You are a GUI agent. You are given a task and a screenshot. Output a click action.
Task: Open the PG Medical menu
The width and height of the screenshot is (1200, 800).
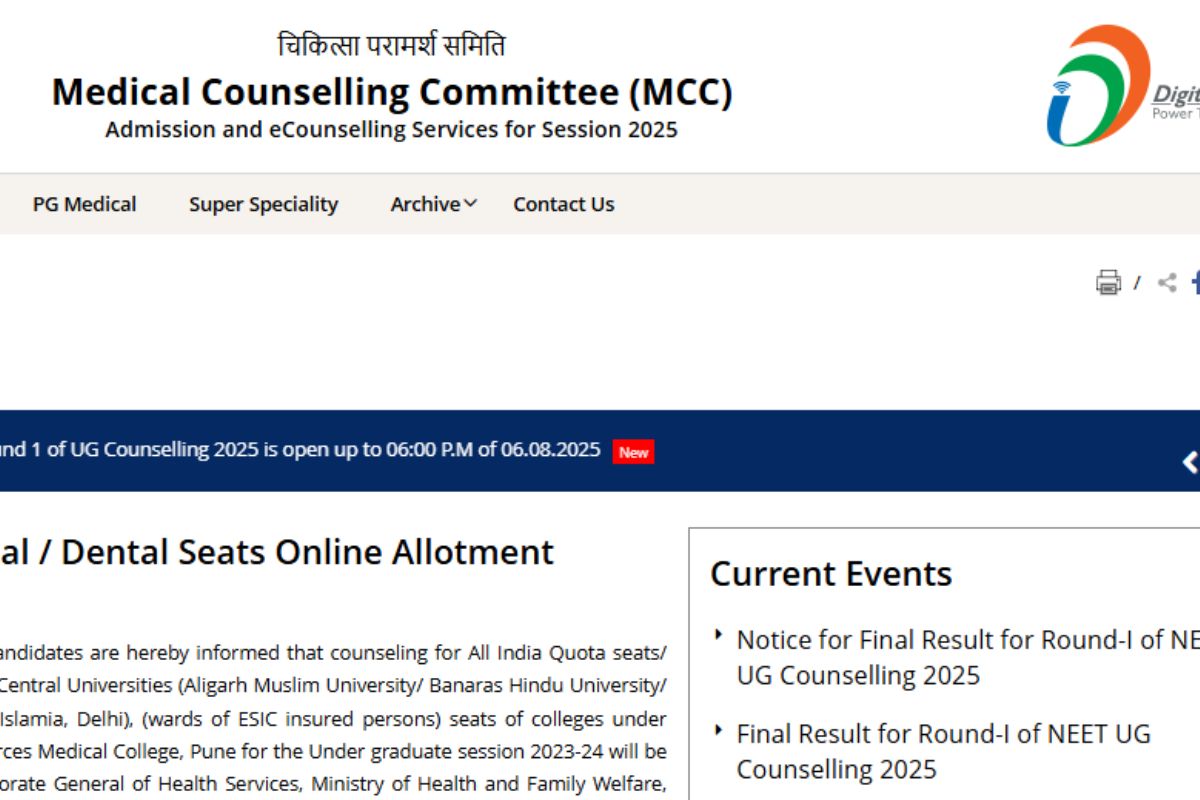[x=85, y=204]
